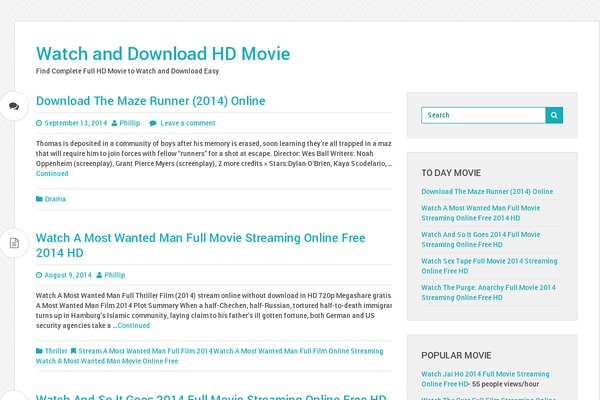Click Continued link under Maze Runner excerpt
This screenshot has width=600, height=400.
52,173
